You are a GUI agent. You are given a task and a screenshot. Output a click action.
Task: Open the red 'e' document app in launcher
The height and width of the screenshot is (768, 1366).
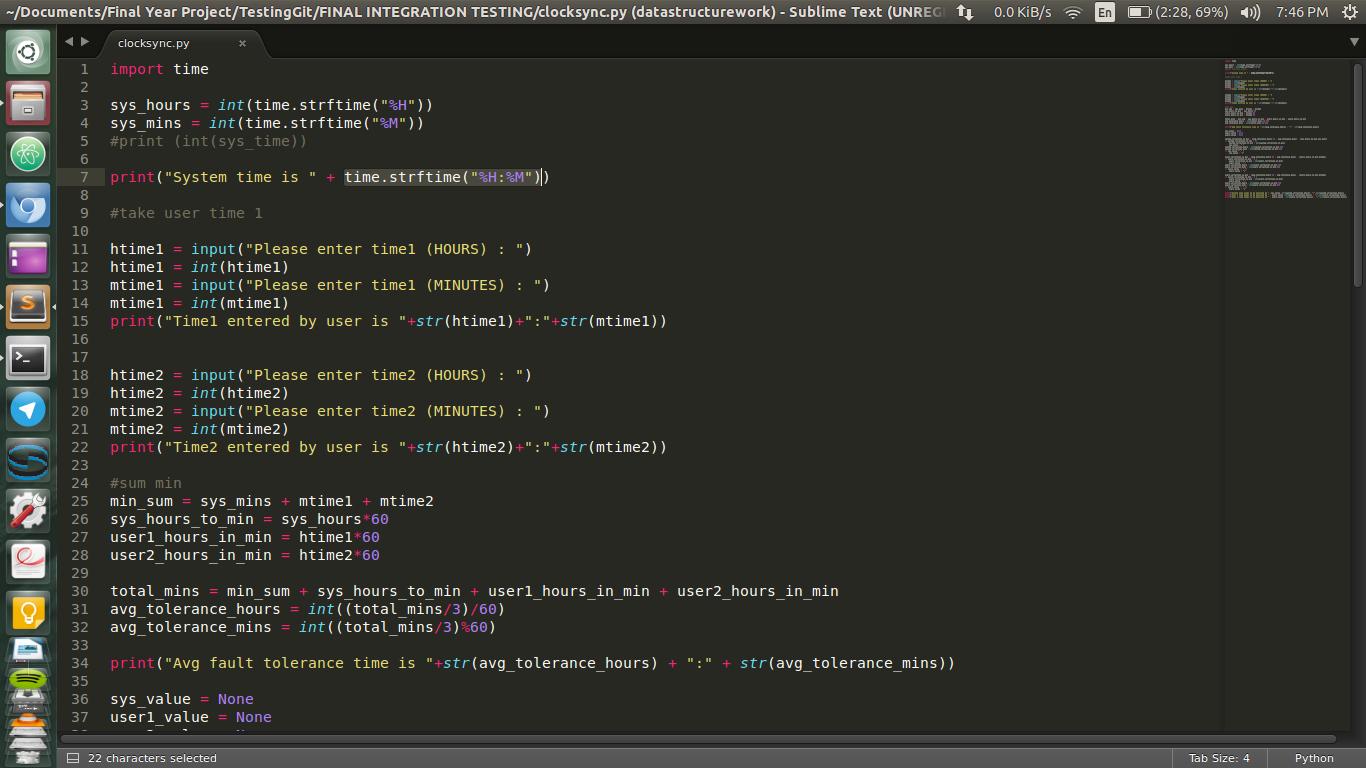tap(28, 562)
